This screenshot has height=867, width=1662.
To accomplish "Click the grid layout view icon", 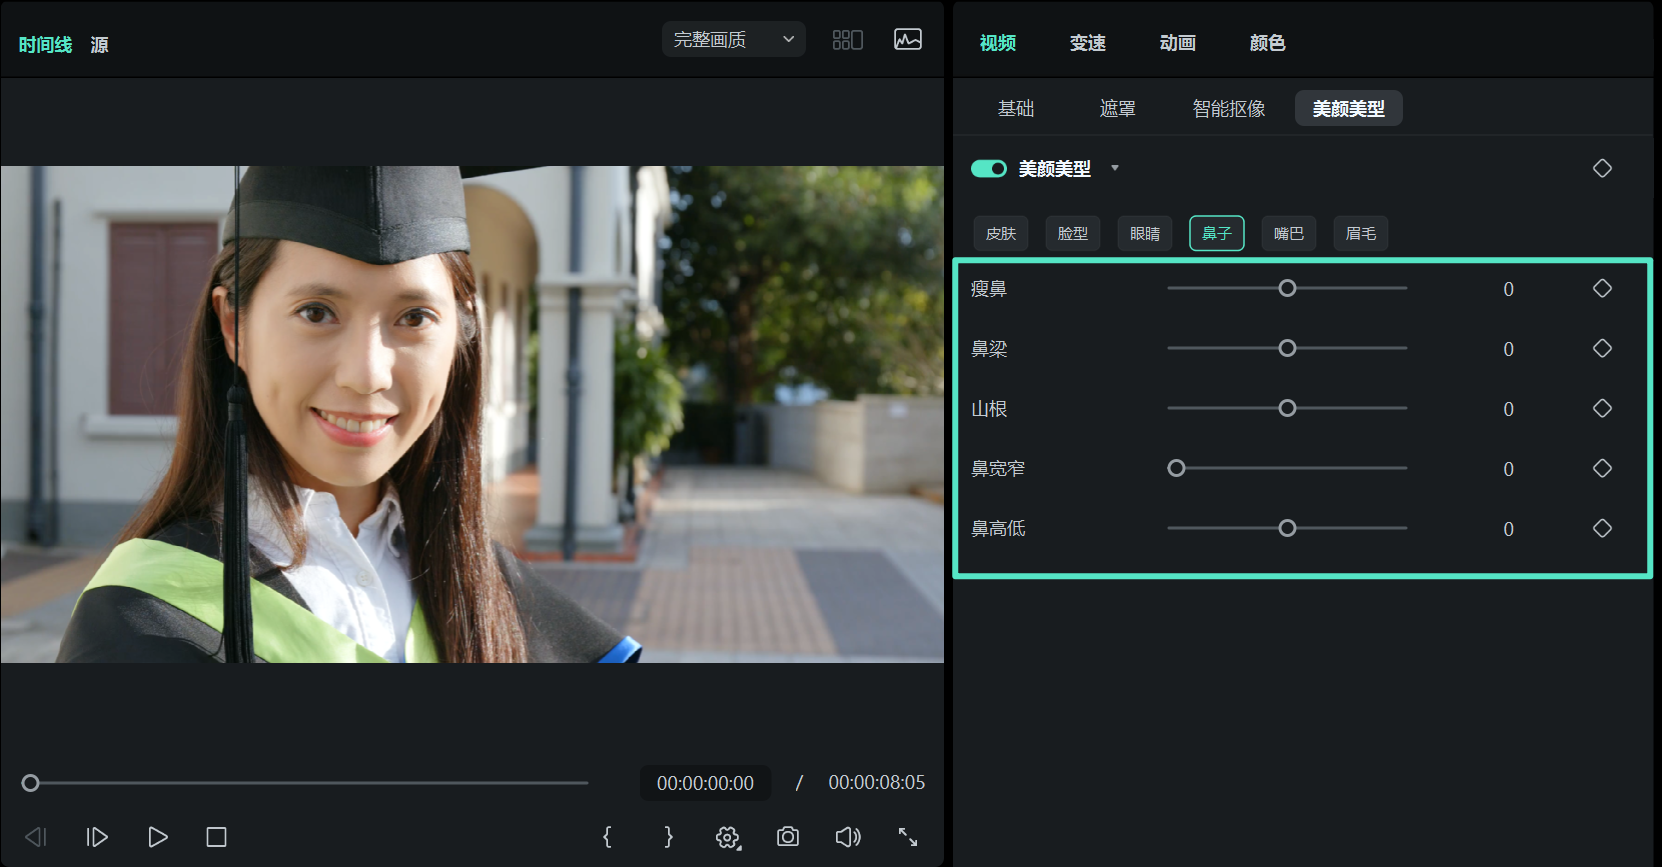I will [847, 40].
